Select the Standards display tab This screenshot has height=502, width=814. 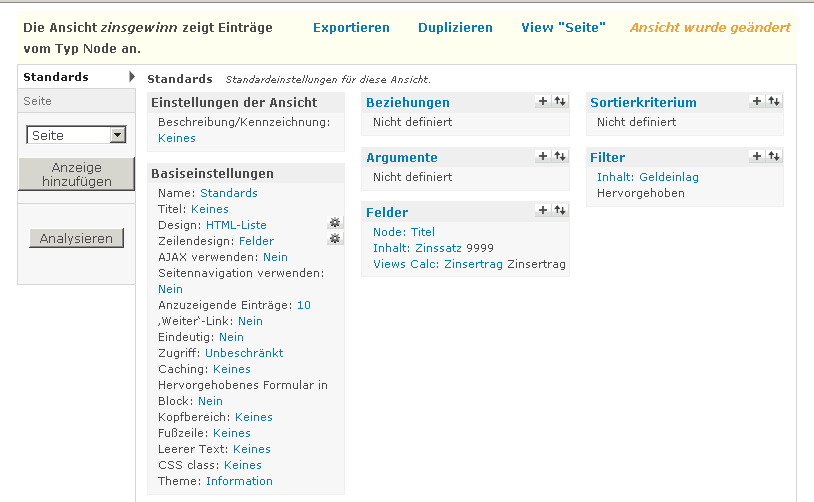point(56,77)
